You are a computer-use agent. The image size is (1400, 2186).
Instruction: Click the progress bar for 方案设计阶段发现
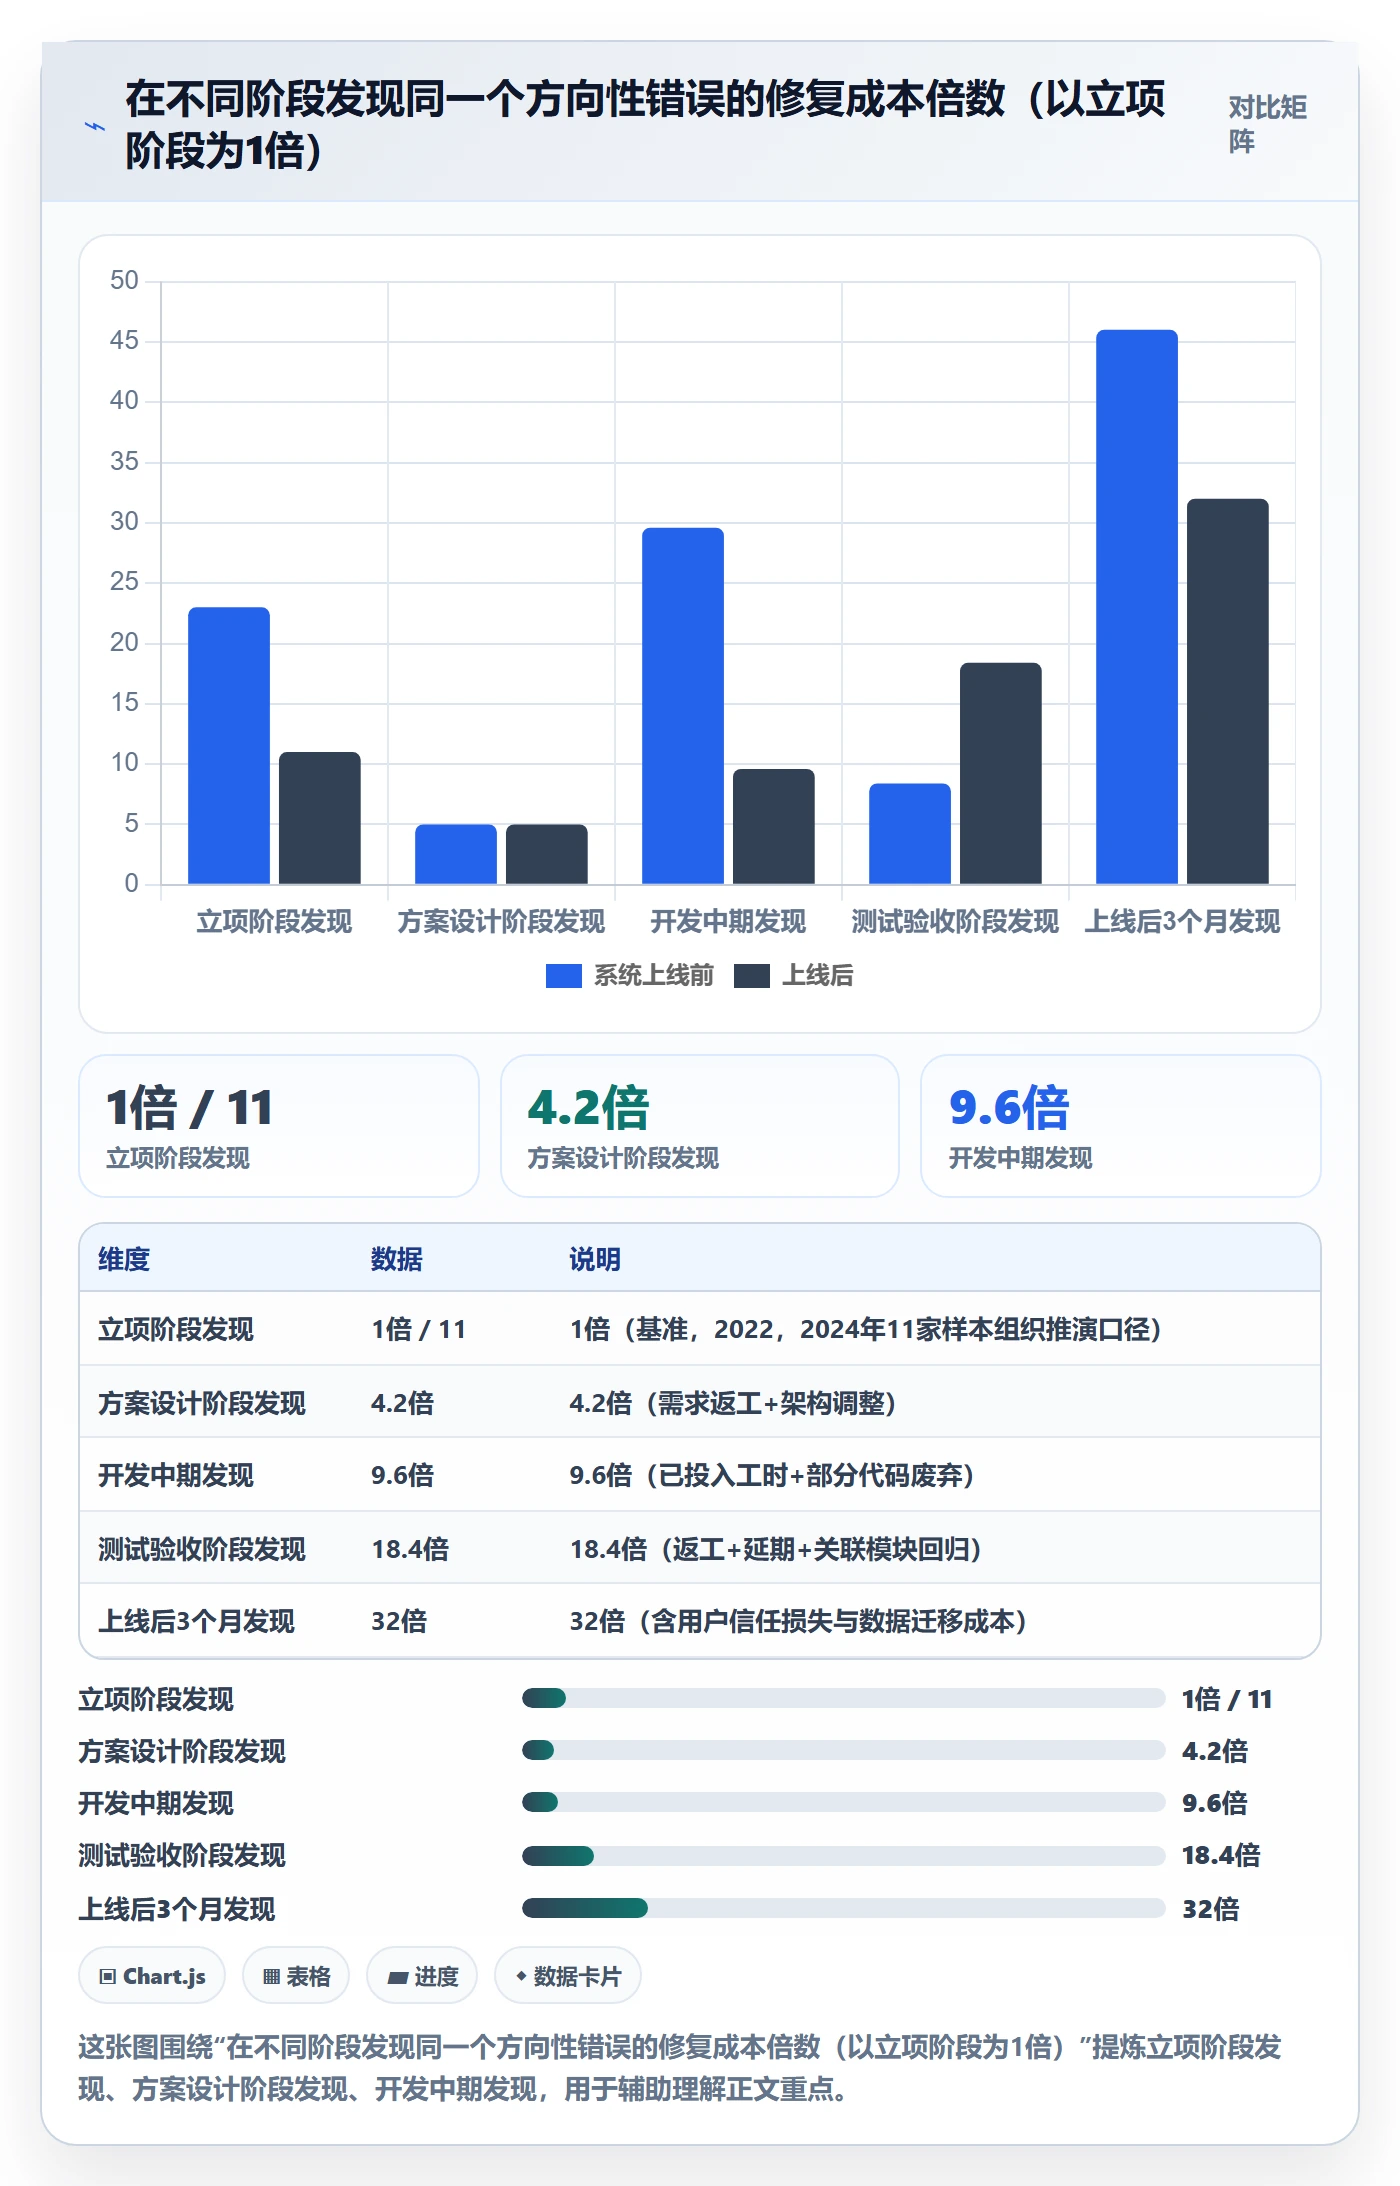(x=844, y=1750)
